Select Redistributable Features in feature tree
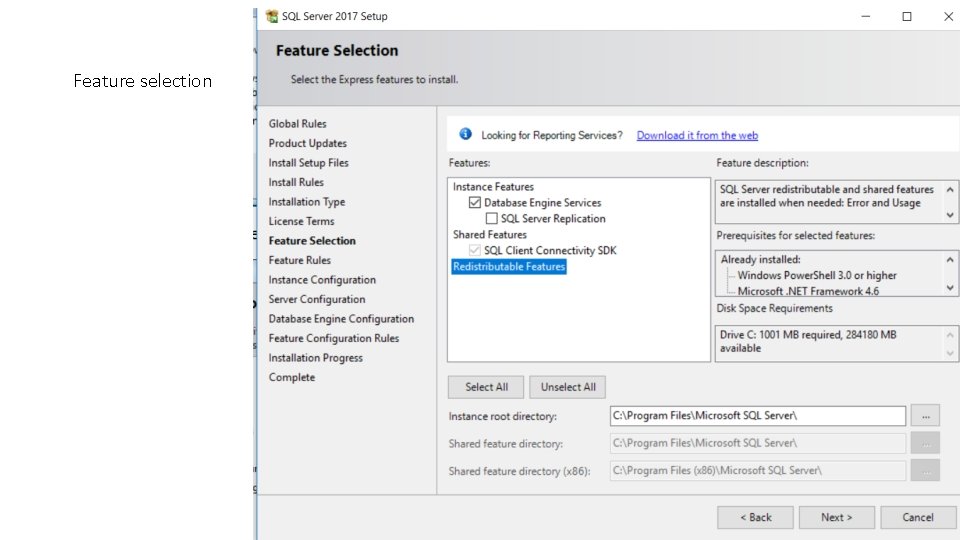Image resolution: width=960 pixels, height=540 pixels. coord(509,266)
